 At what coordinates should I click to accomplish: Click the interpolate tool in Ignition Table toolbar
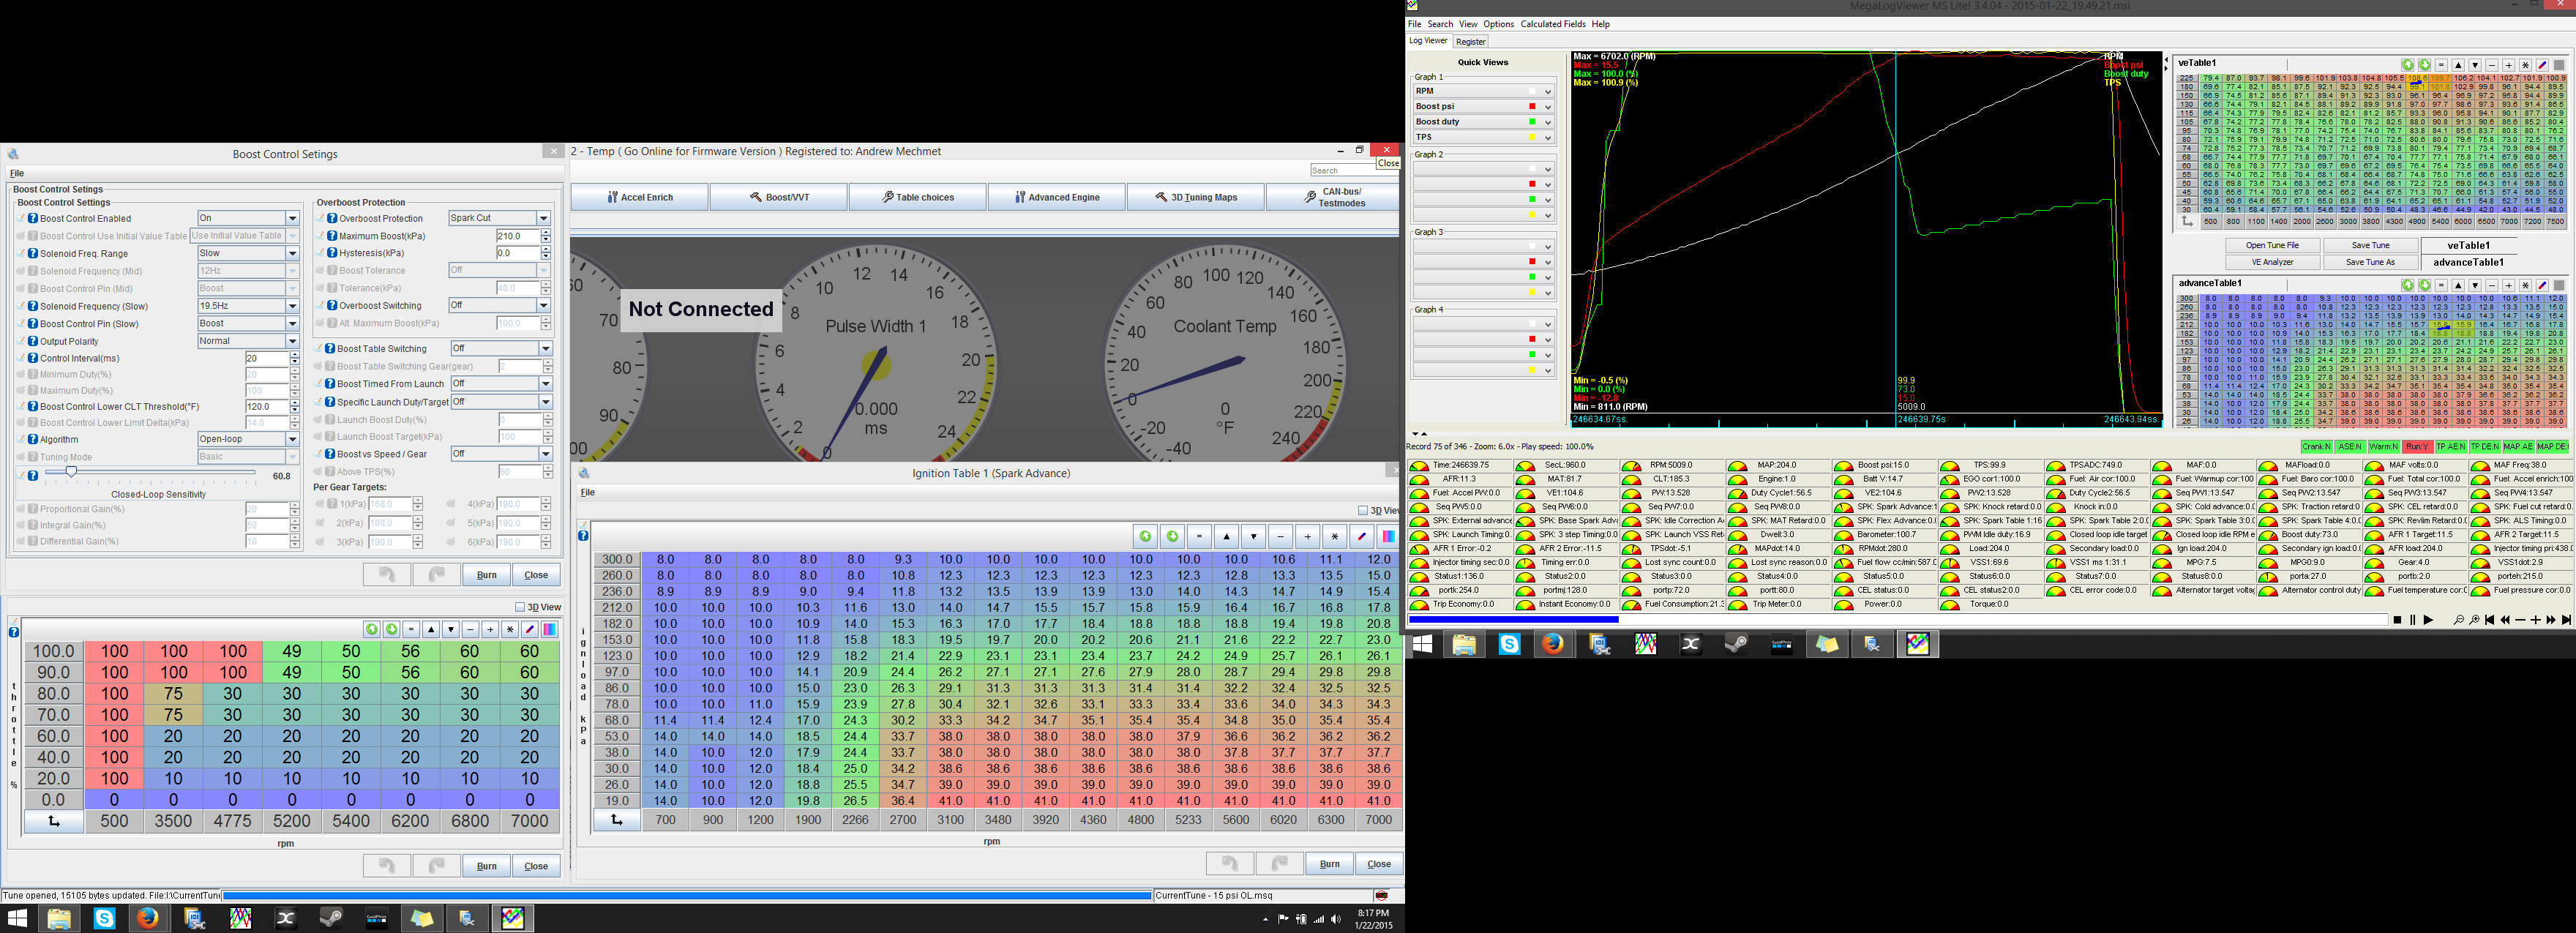1361,536
